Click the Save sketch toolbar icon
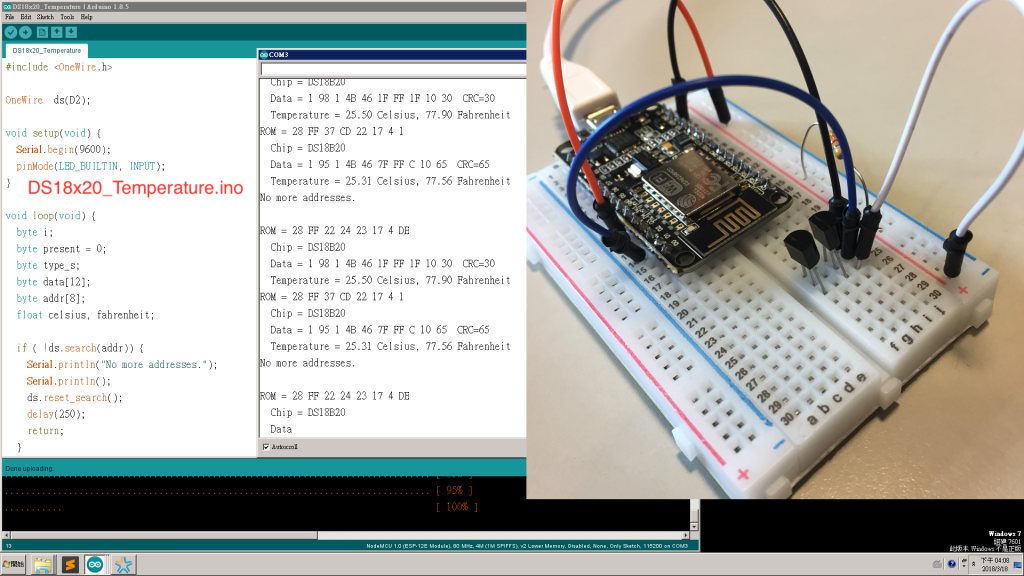 [x=71, y=32]
